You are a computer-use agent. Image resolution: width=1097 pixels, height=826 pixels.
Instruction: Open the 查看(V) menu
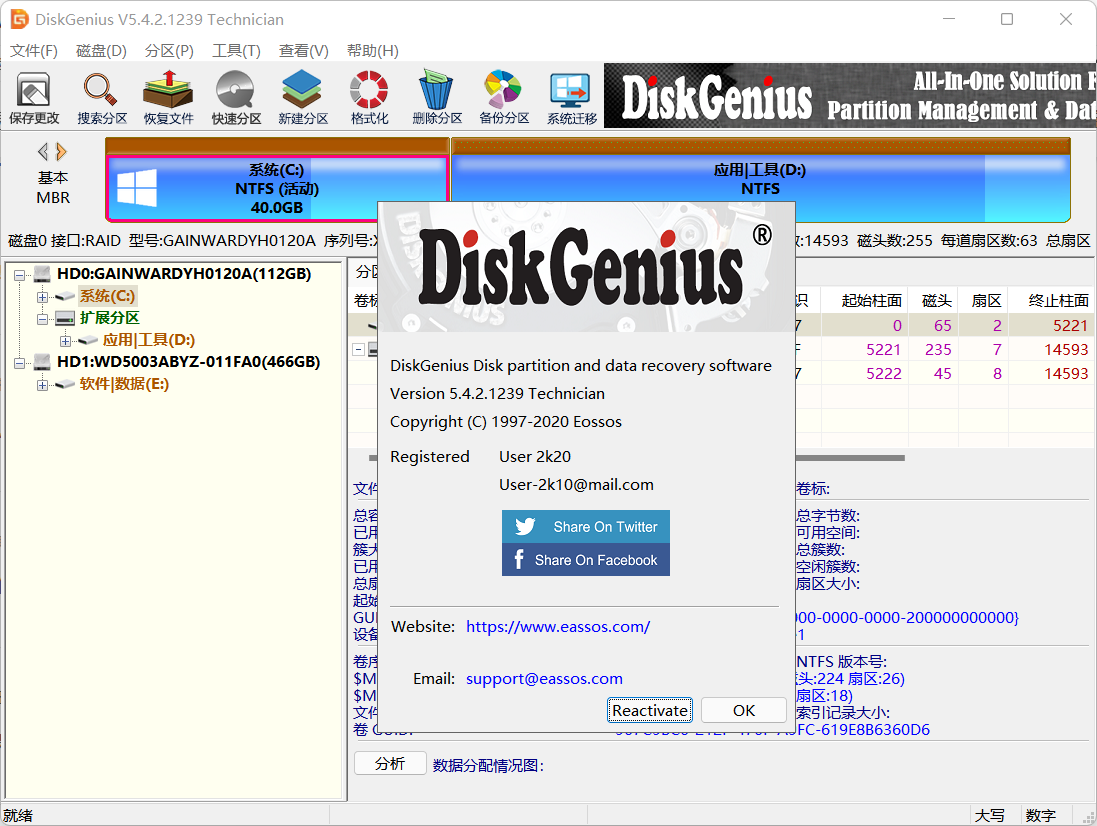click(304, 50)
